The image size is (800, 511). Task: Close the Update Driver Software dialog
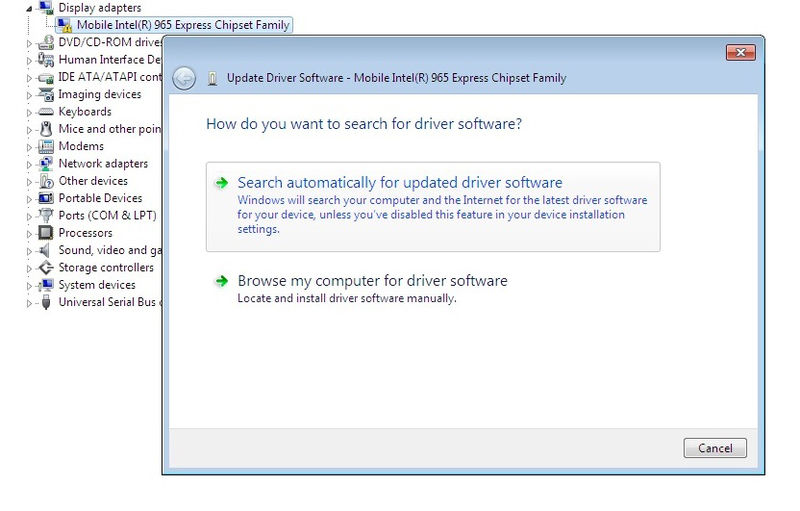coord(740,52)
